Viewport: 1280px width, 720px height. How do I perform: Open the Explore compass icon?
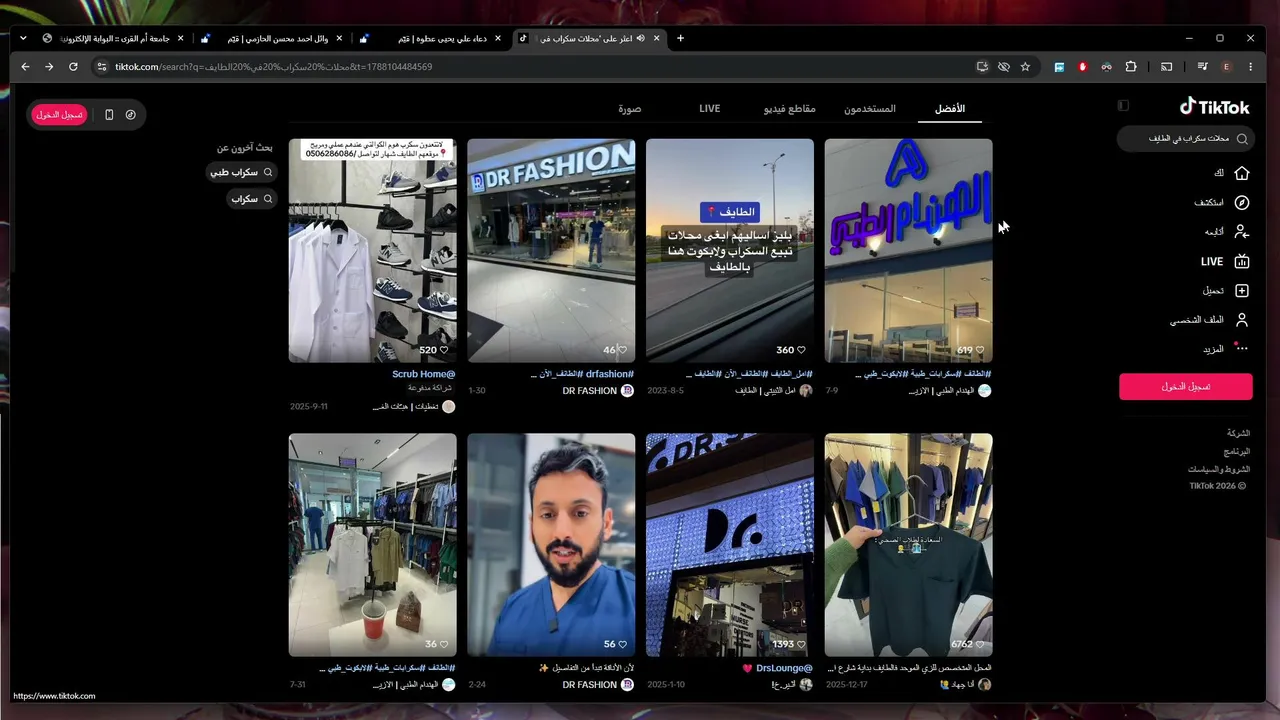[1242, 202]
